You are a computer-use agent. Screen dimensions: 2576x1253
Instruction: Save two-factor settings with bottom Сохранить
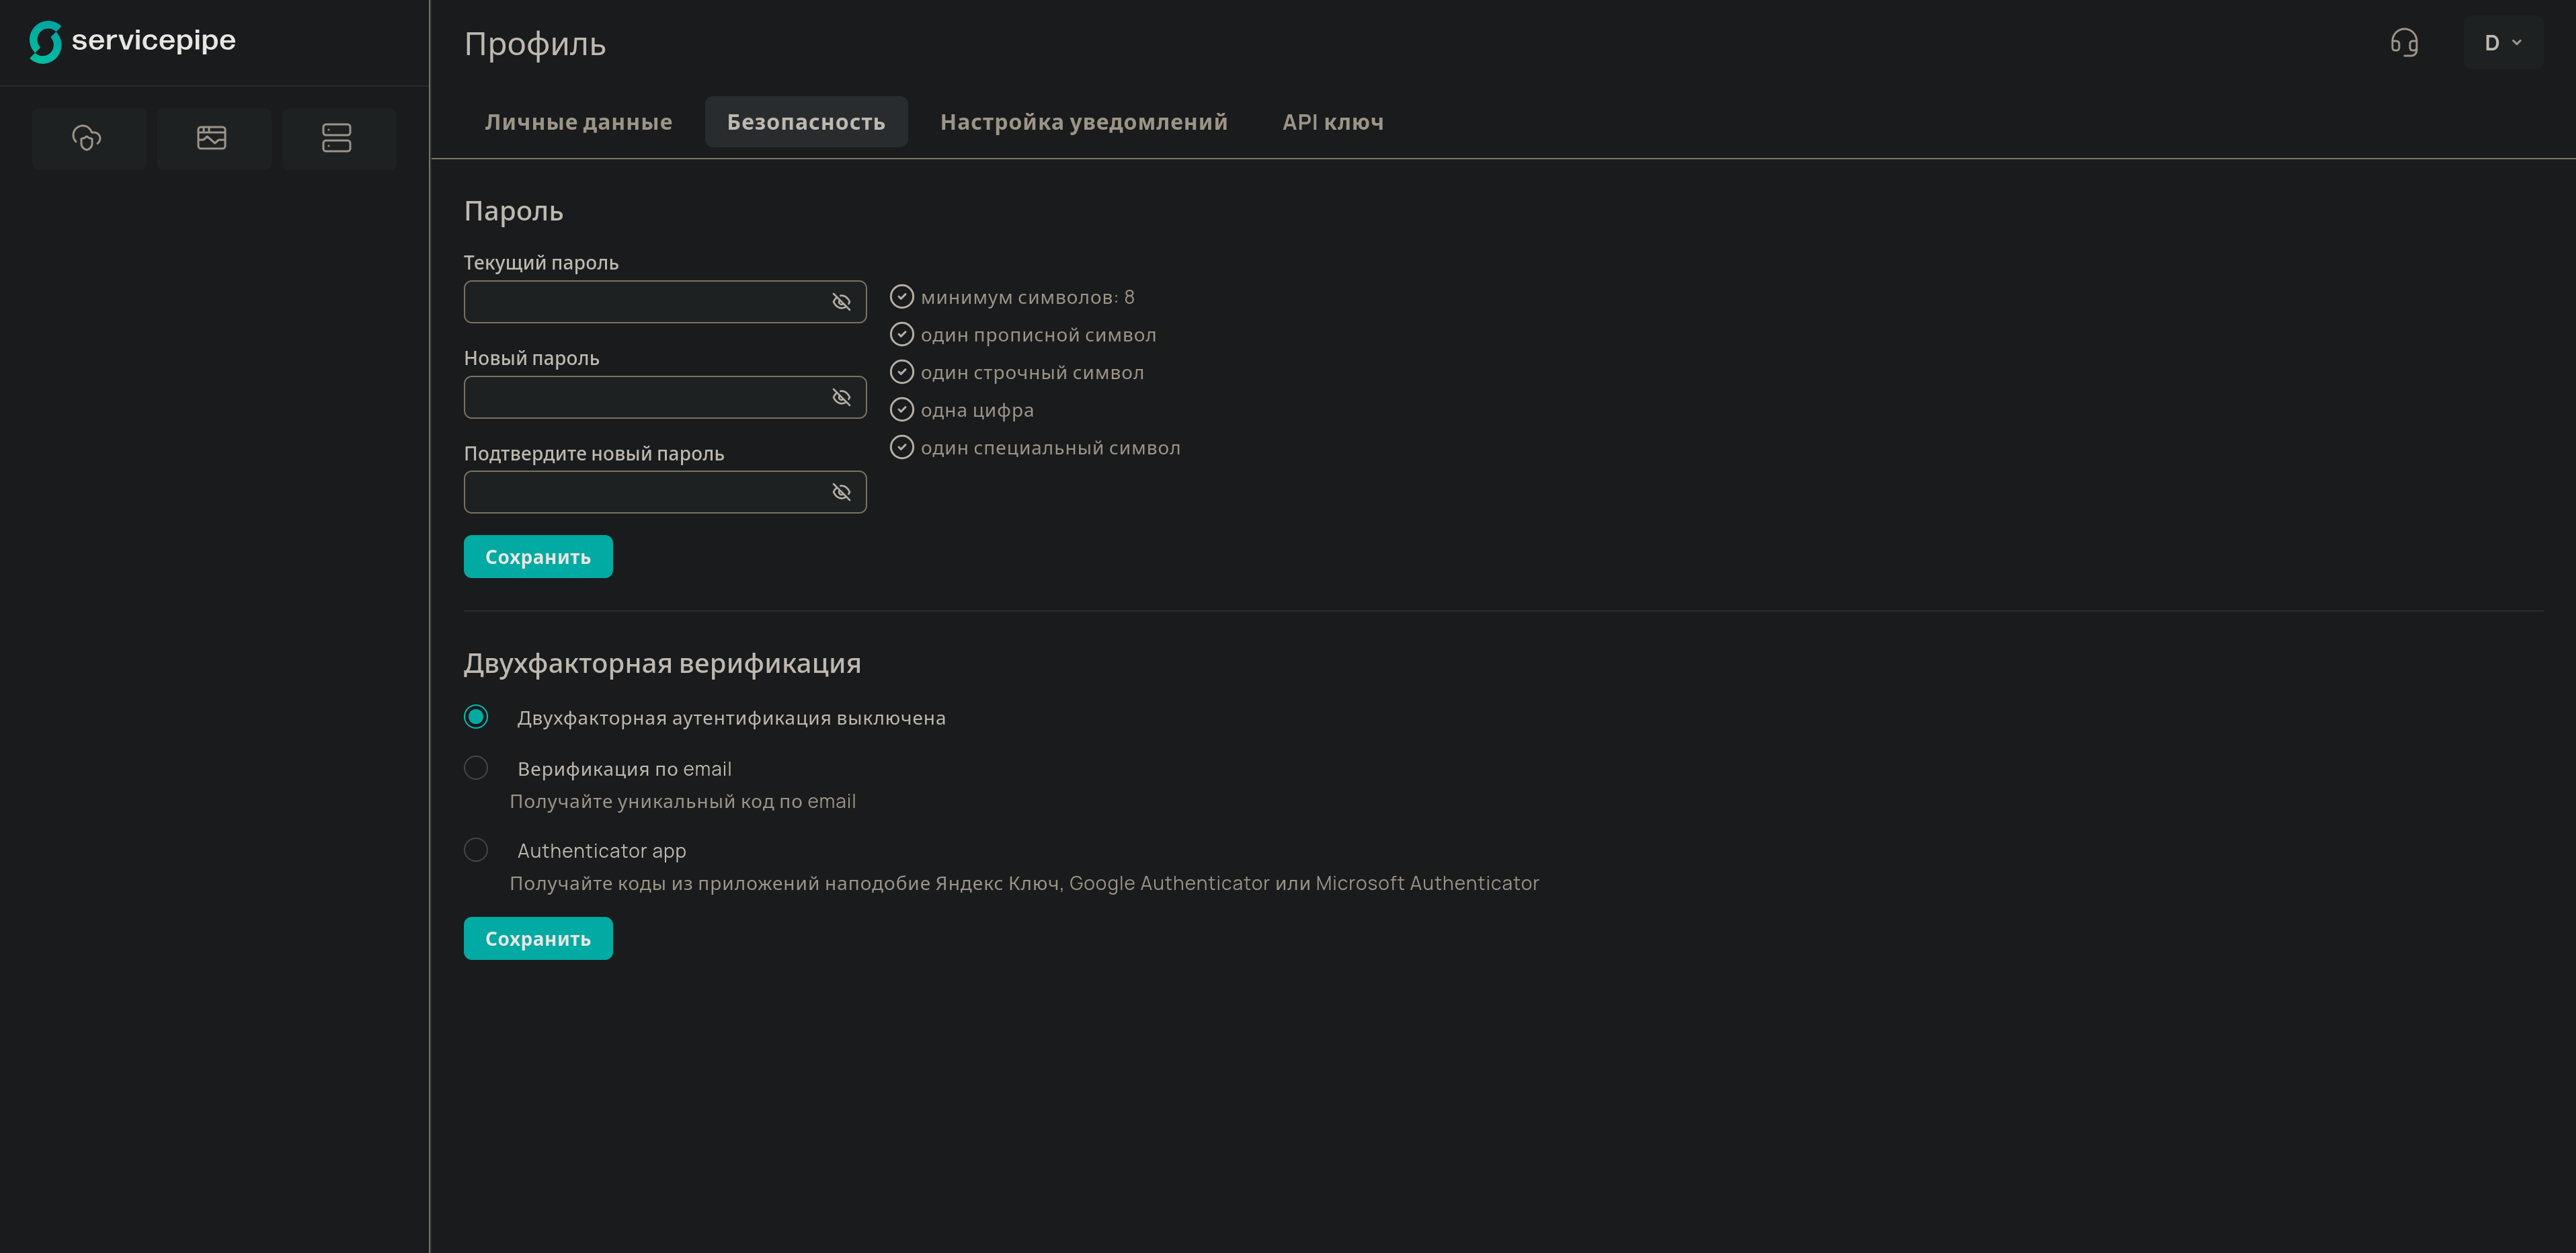537,939
